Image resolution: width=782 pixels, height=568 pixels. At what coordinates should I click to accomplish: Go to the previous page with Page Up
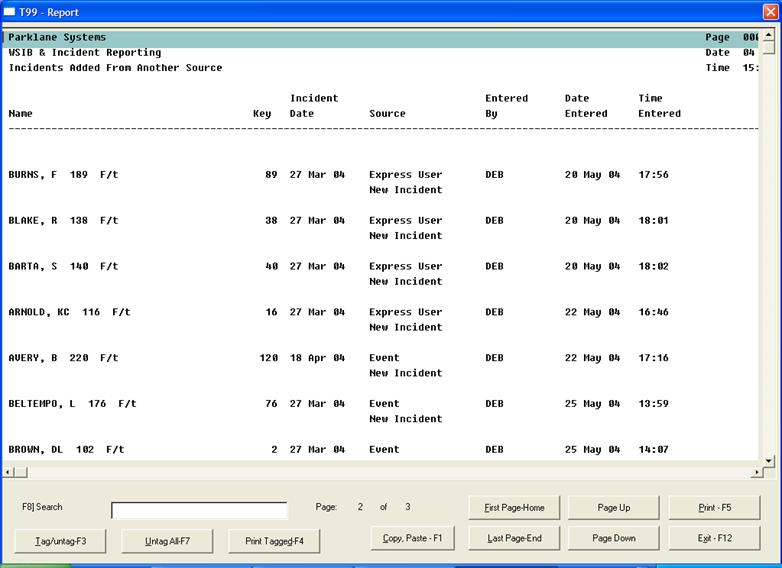tap(613, 508)
